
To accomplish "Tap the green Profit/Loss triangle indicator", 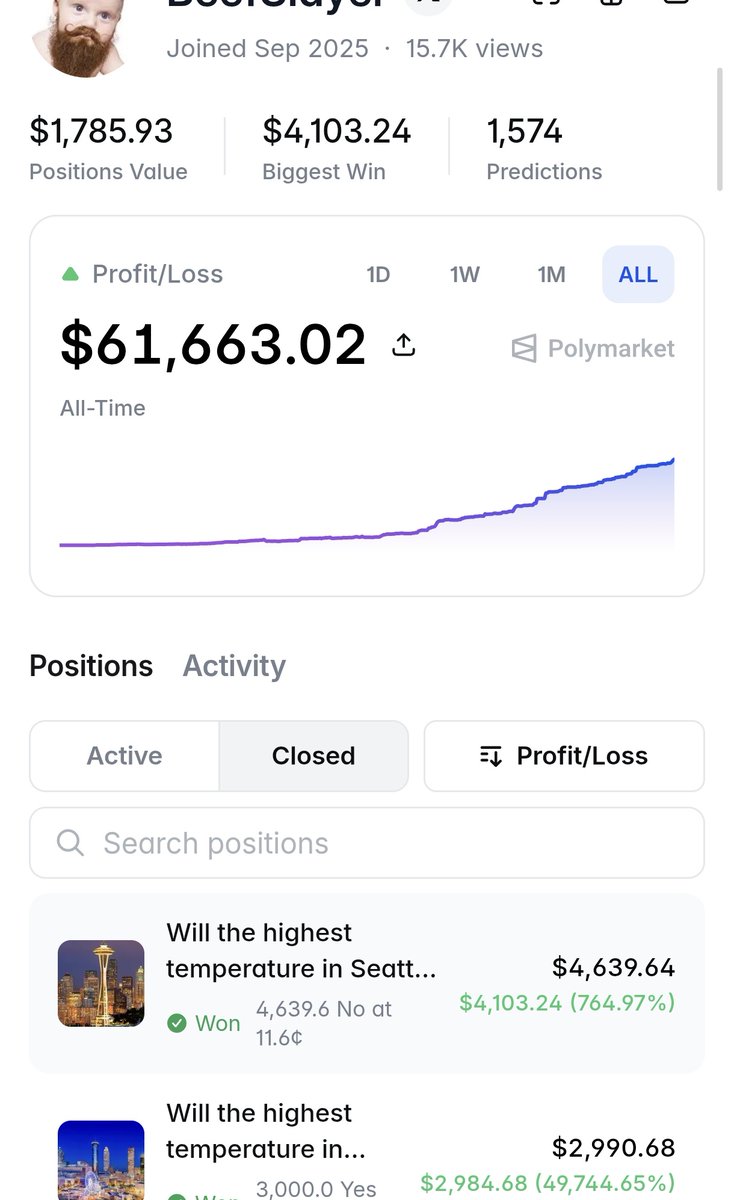I will pyautogui.click(x=70, y=274).
